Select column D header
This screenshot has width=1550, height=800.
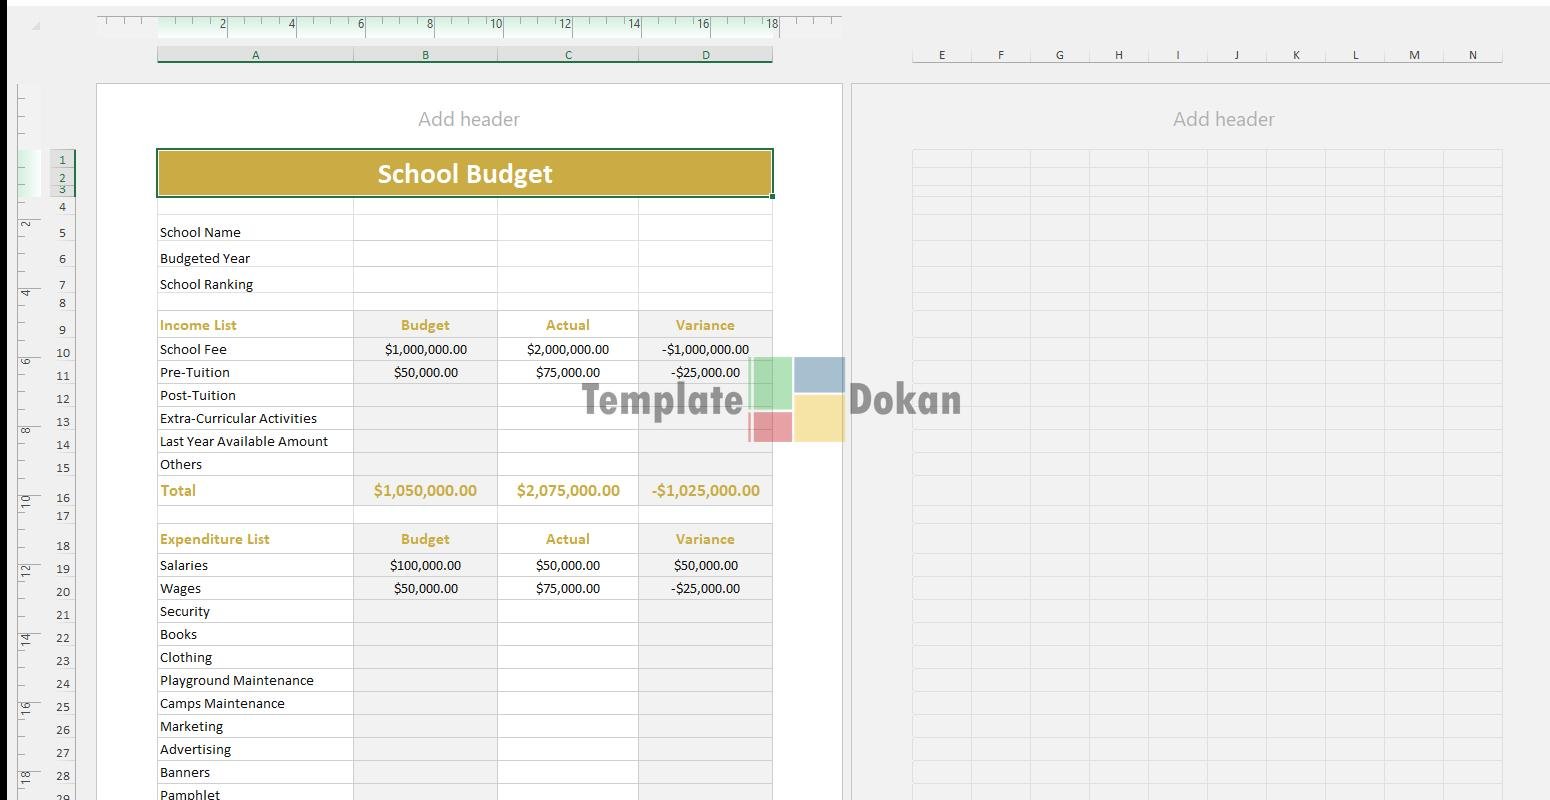[705, 55]
